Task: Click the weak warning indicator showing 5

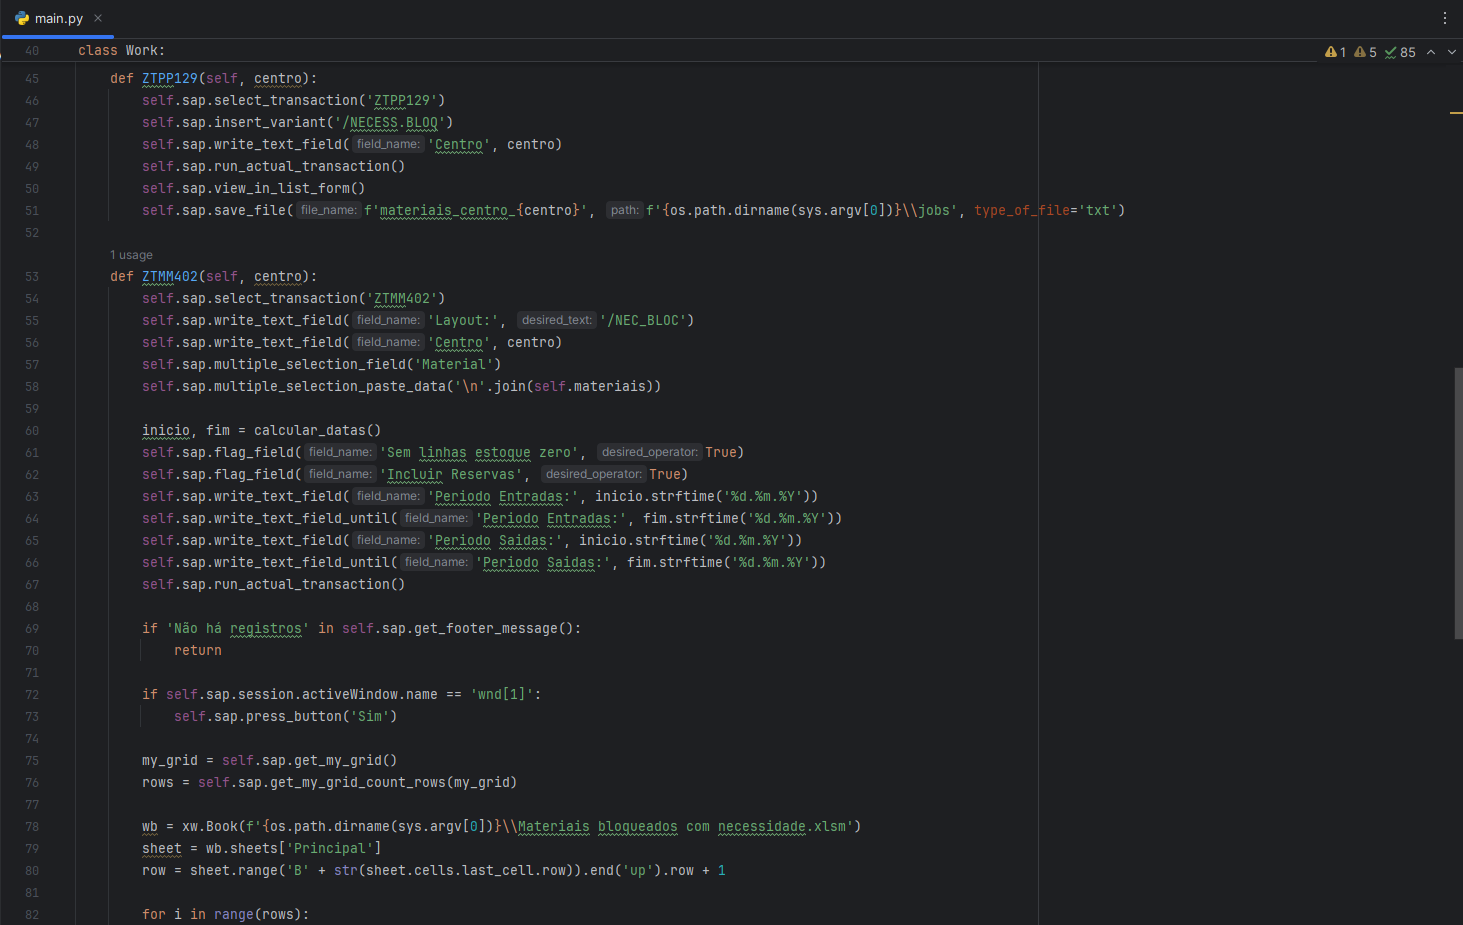Action: [x=1365, y=52]
